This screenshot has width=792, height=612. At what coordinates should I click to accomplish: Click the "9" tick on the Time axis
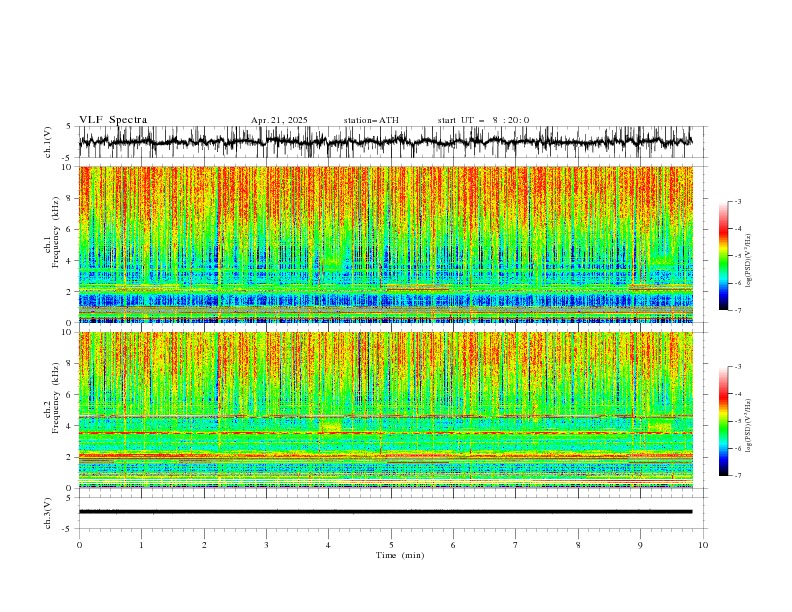coord(640,545)
